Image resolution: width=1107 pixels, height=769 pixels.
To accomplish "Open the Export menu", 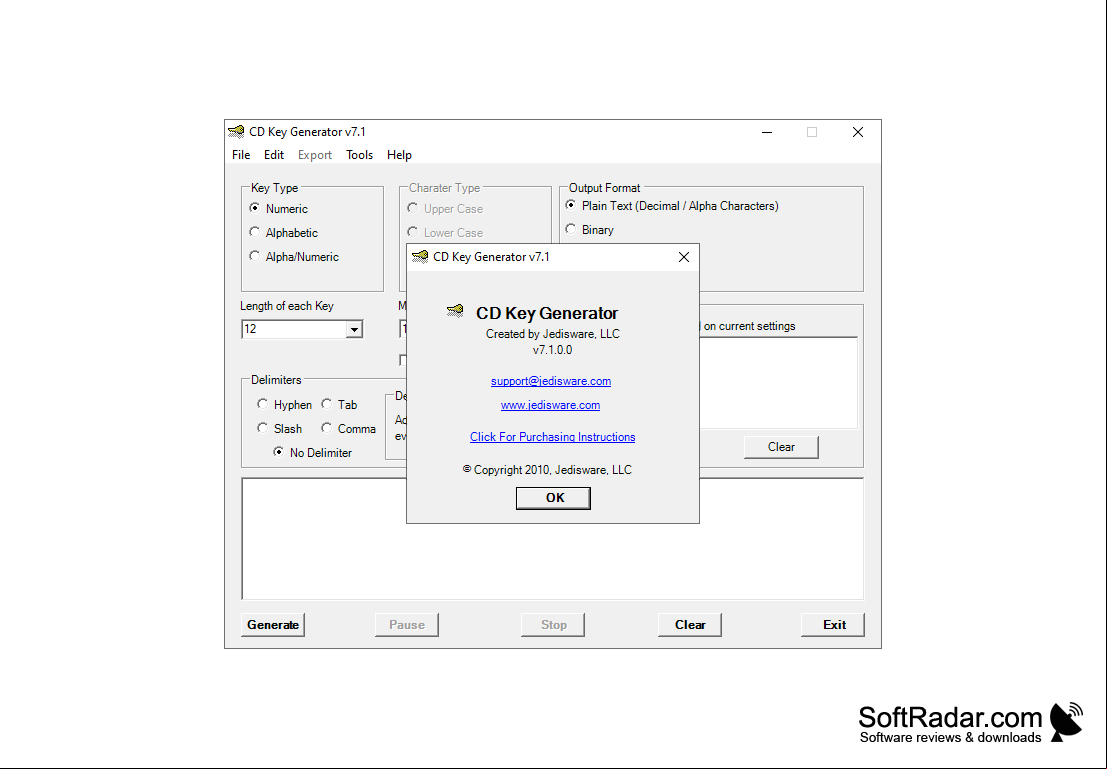I will [x=315, y=155].
